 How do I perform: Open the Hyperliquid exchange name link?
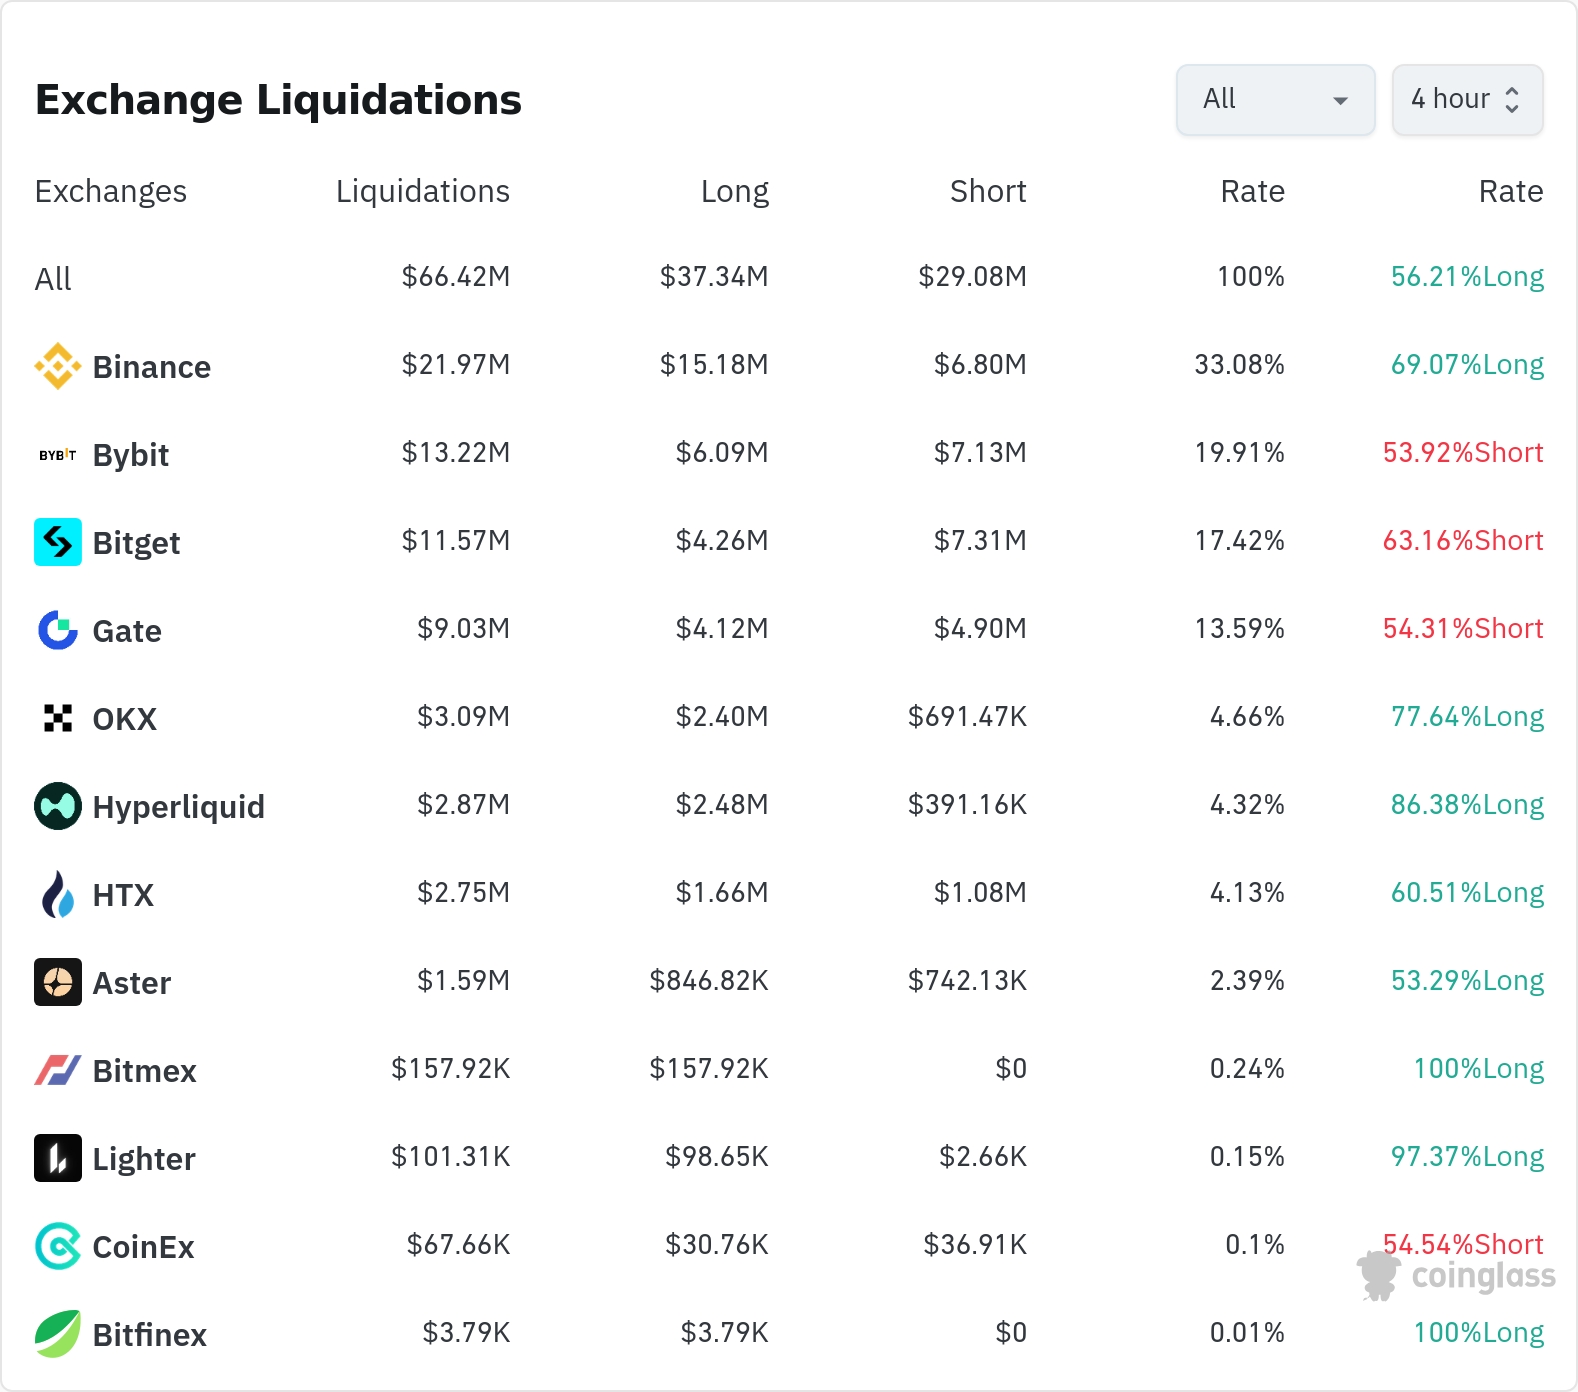[178, 807]
